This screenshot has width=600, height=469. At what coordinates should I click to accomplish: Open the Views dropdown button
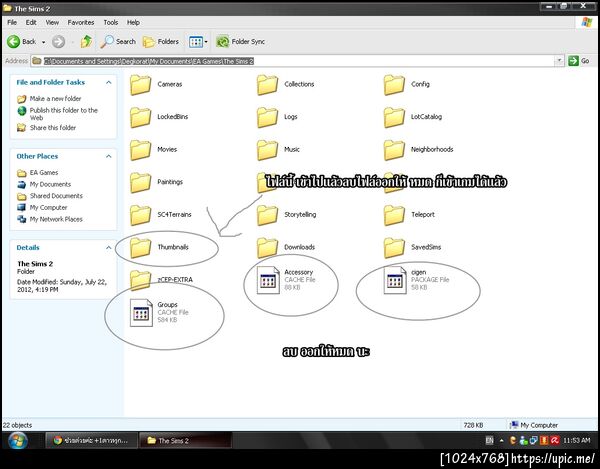pos(198,41)
